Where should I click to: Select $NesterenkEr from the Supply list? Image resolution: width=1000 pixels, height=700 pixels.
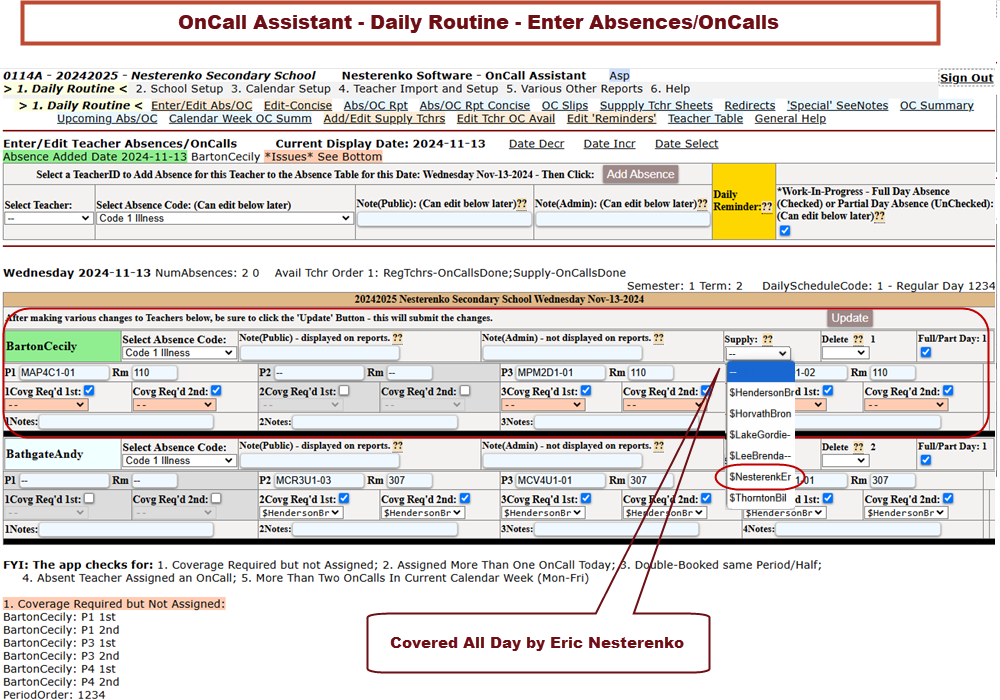pyautogui.click(x=759, y=477)
